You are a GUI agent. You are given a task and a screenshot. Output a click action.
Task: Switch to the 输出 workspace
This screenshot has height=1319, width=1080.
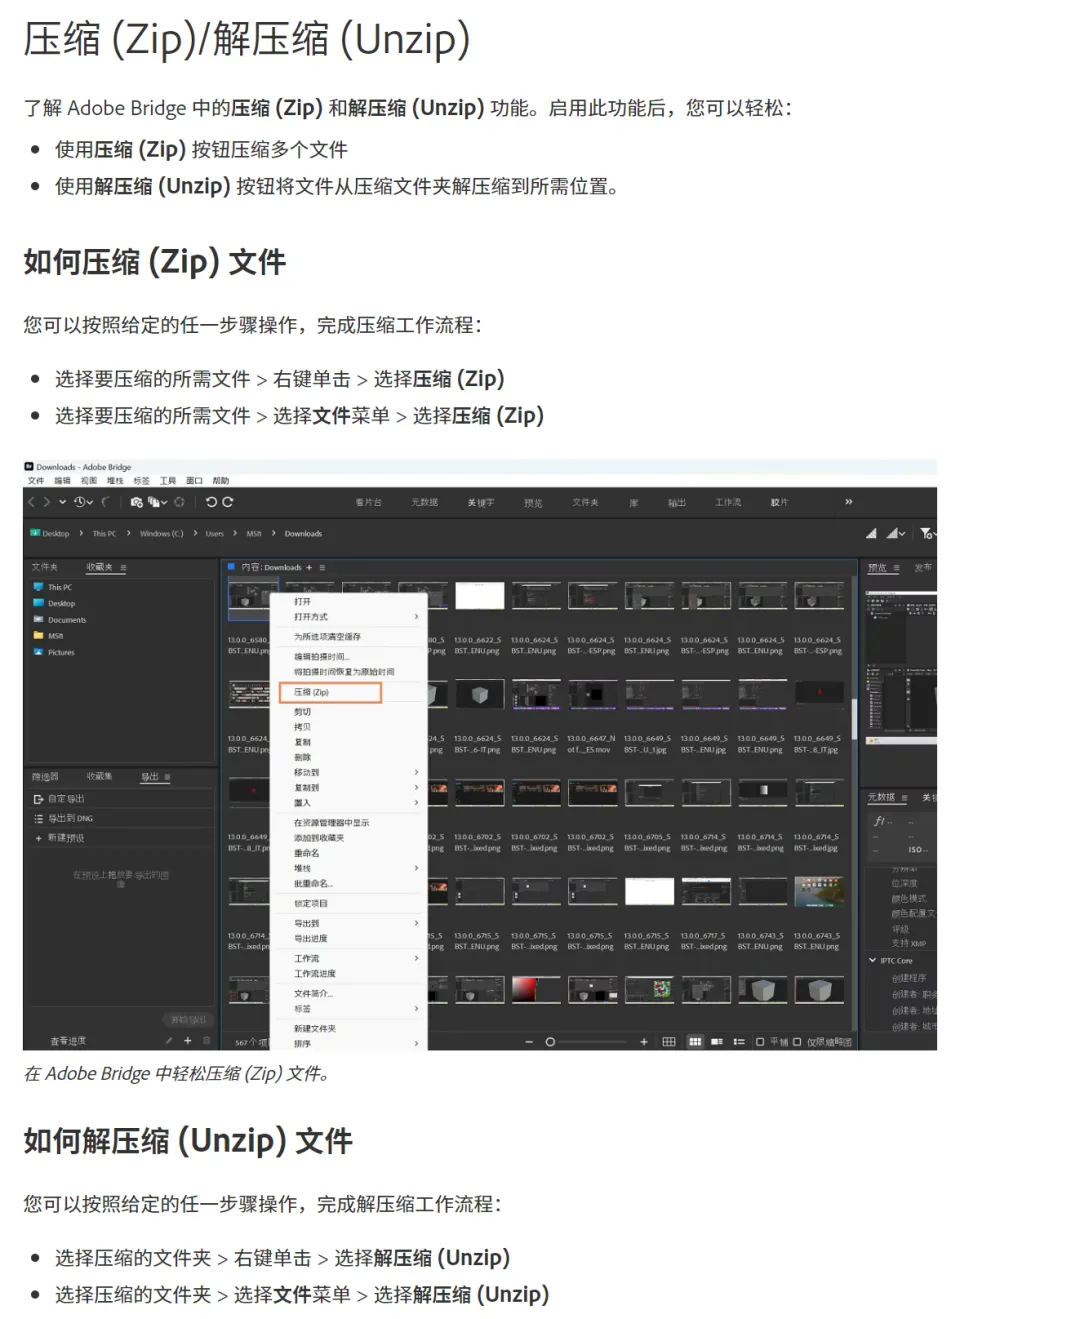(x=677, y=503)
